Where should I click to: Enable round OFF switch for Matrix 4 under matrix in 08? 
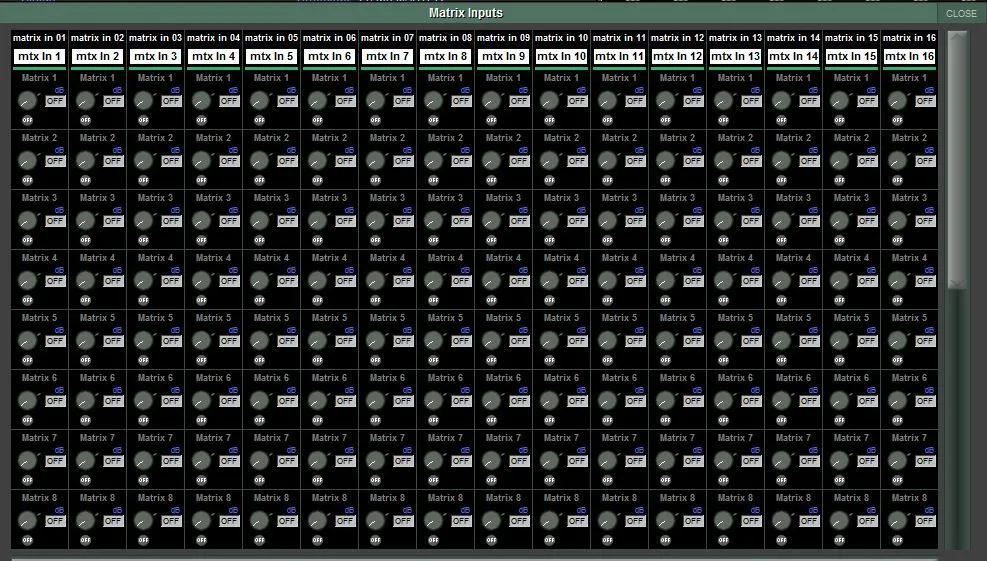pos(433,300)
